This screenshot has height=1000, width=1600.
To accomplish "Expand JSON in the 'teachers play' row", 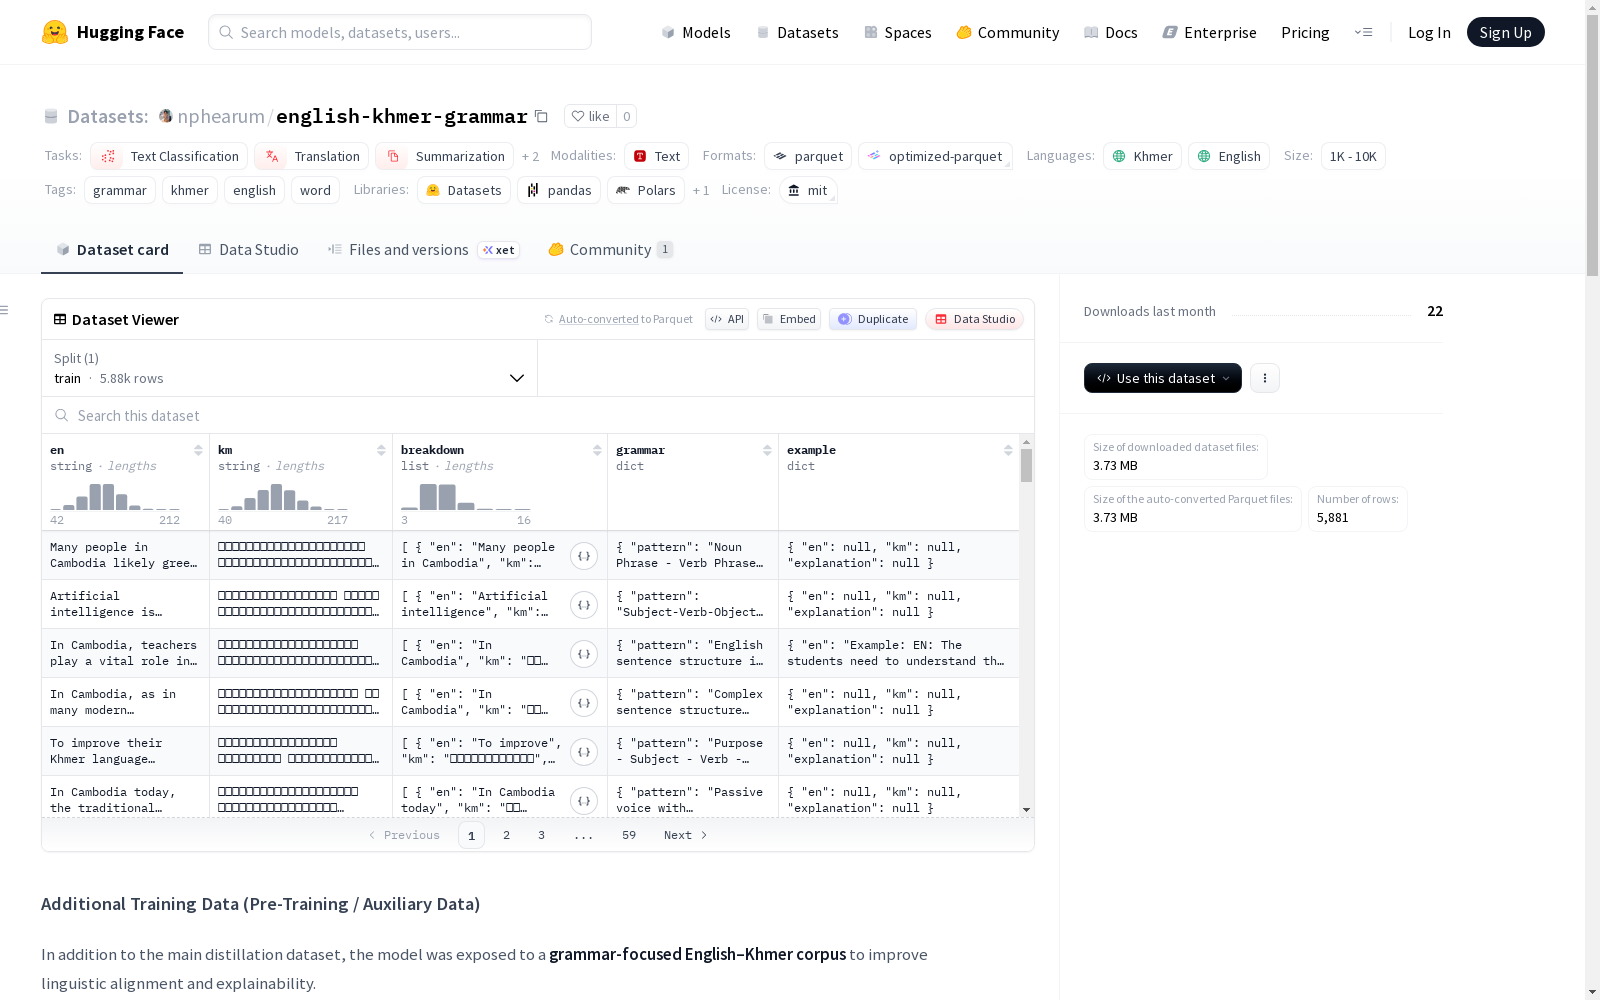I will (x=584, y=654).
